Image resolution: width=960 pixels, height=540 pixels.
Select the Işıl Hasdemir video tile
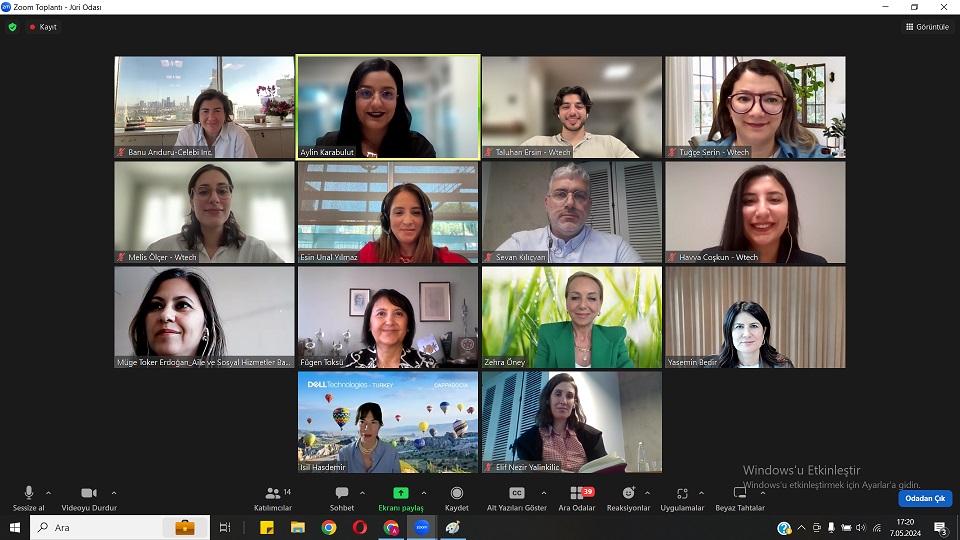coord(388,422)
